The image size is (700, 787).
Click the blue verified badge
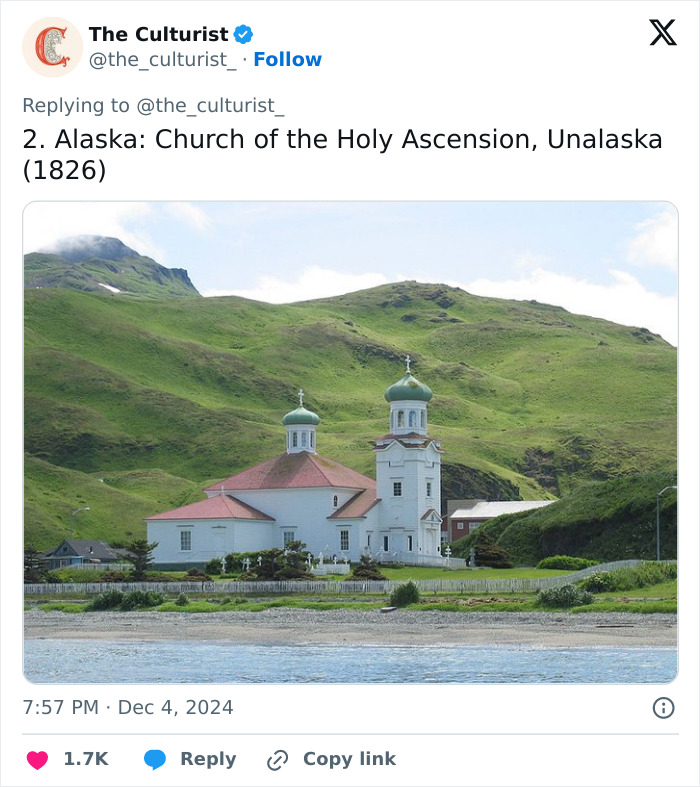pyautogui.click(x=243, y=35)
